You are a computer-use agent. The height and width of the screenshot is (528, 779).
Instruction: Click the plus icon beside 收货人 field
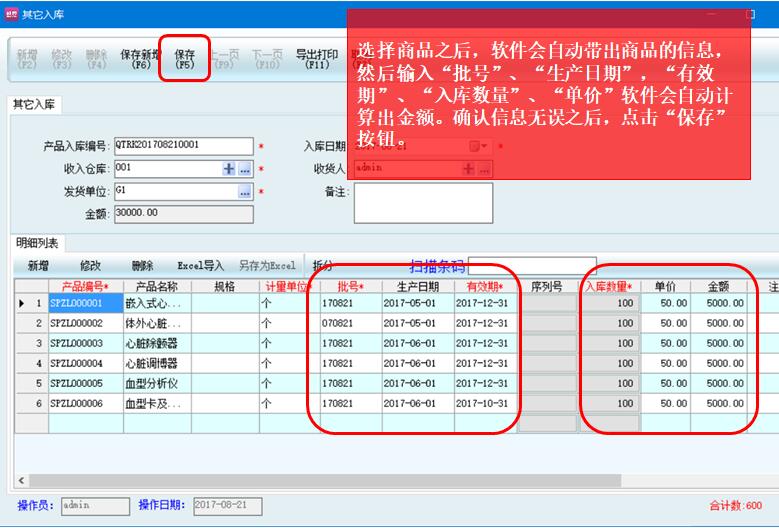tap(468, 168)
